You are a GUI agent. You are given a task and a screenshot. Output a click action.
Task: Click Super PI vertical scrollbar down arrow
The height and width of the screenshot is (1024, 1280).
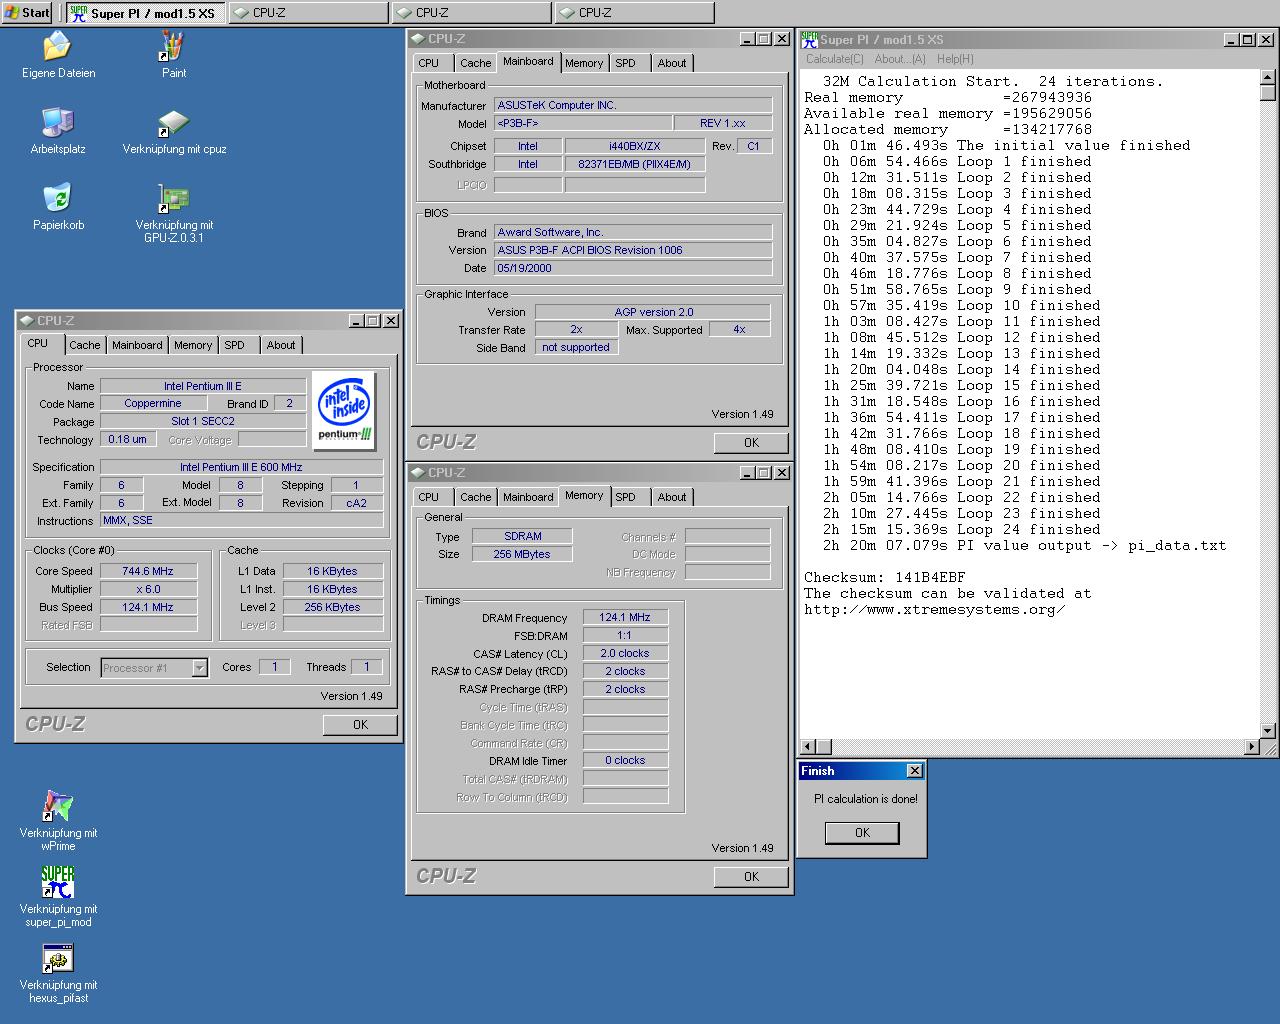[1268, 731]
